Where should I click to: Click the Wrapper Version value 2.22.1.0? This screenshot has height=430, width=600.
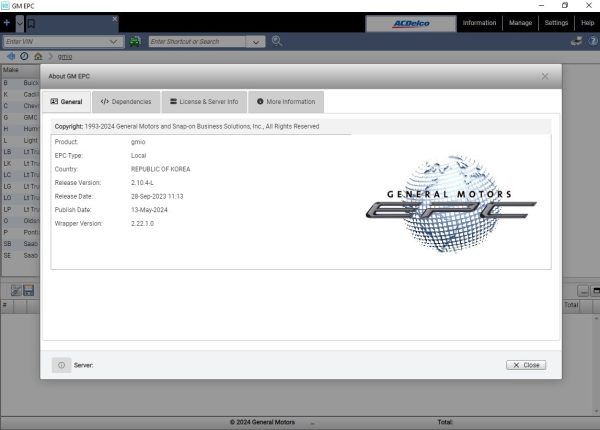142,224
